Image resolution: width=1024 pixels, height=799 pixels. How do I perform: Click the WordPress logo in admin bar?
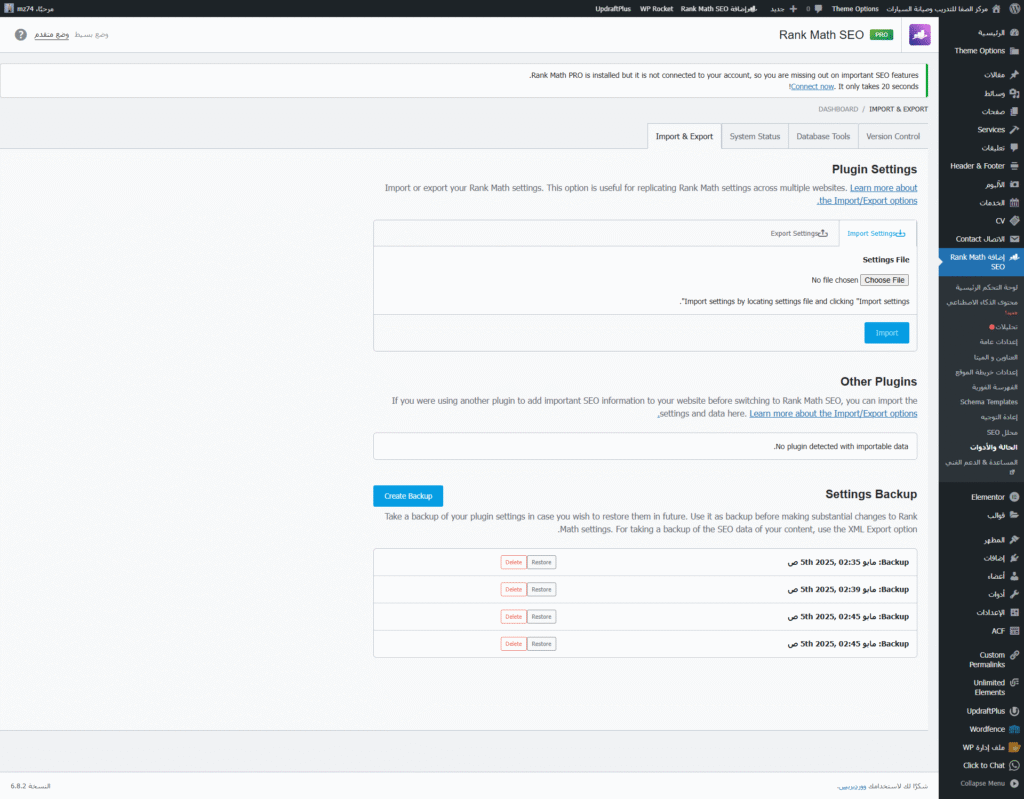tap(1014, 8)
